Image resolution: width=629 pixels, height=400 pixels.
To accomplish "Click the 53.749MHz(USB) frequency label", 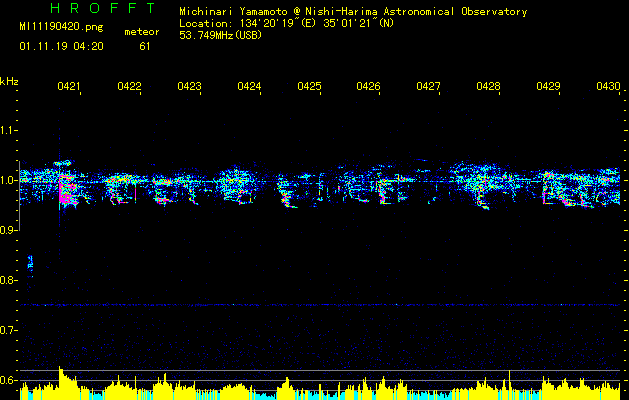I will click(x=220, y=35).
